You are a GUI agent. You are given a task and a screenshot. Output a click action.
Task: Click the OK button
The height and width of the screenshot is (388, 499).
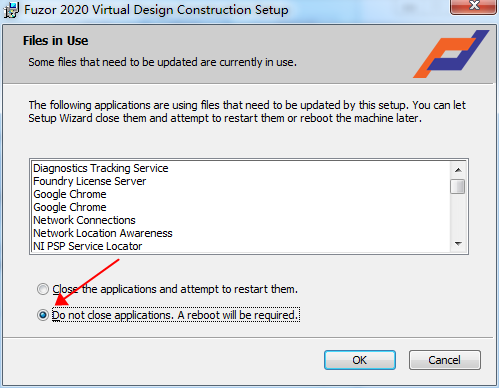(x=360, y=360)
